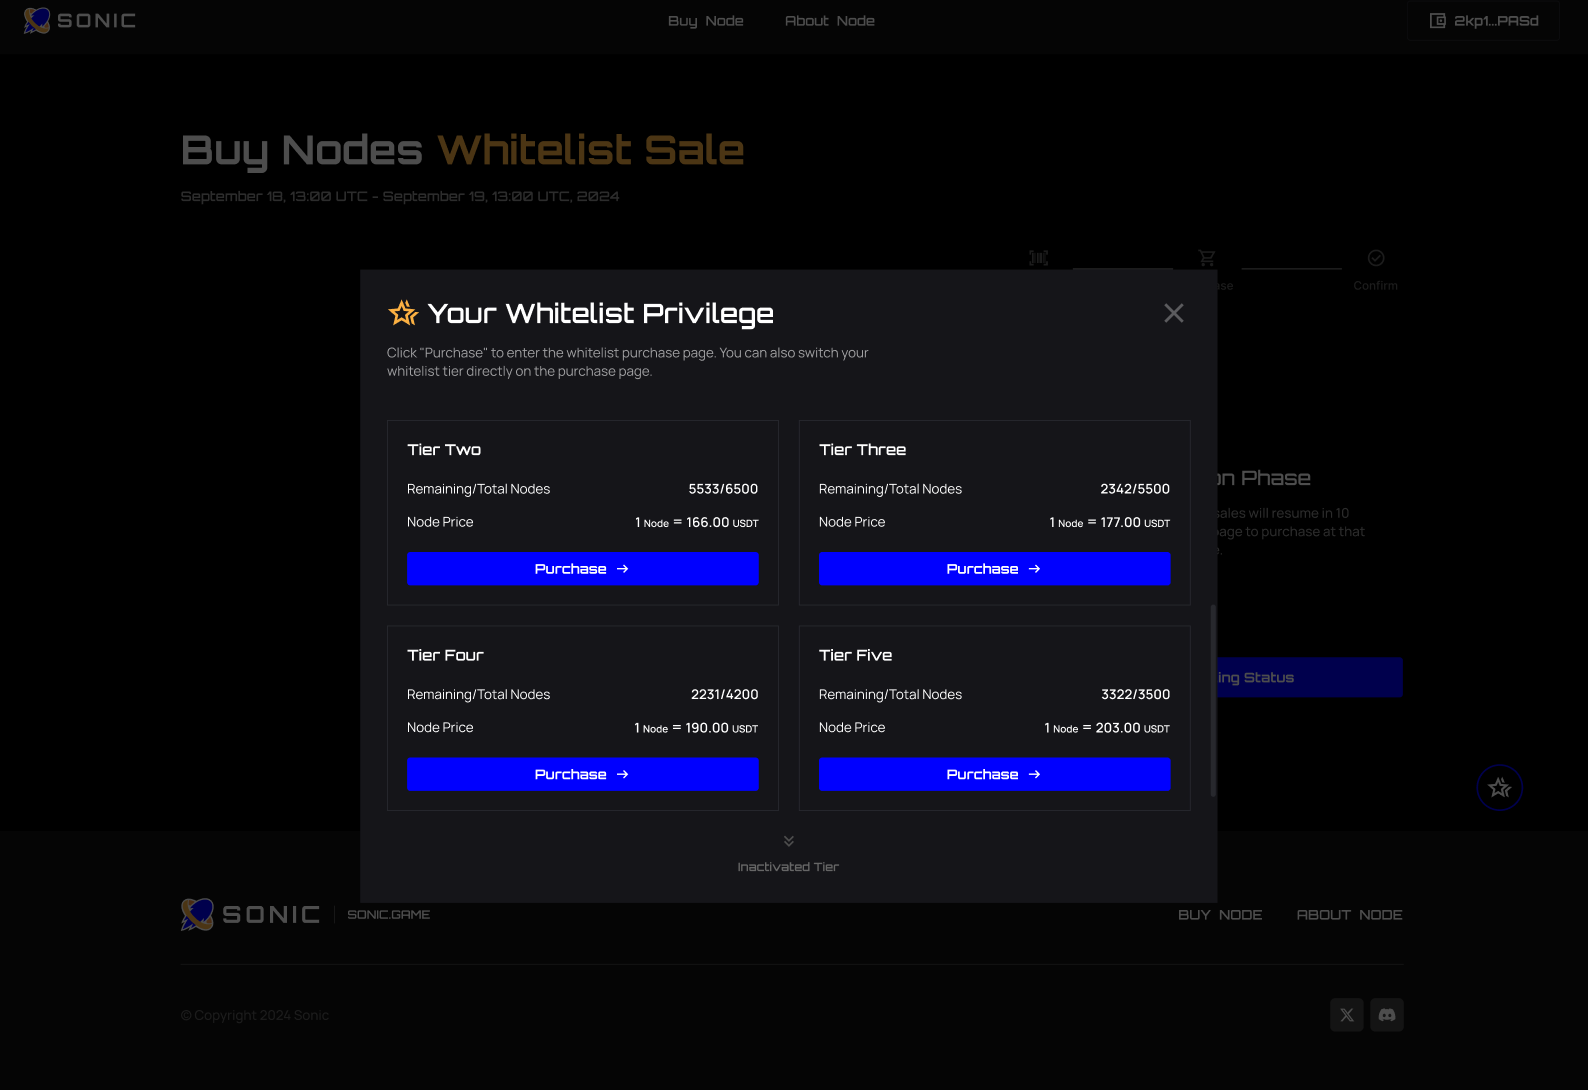Expand the Inactivated Tier section
The height and width of the screenshot is (1090, 1588).
[x=788, y=867]
